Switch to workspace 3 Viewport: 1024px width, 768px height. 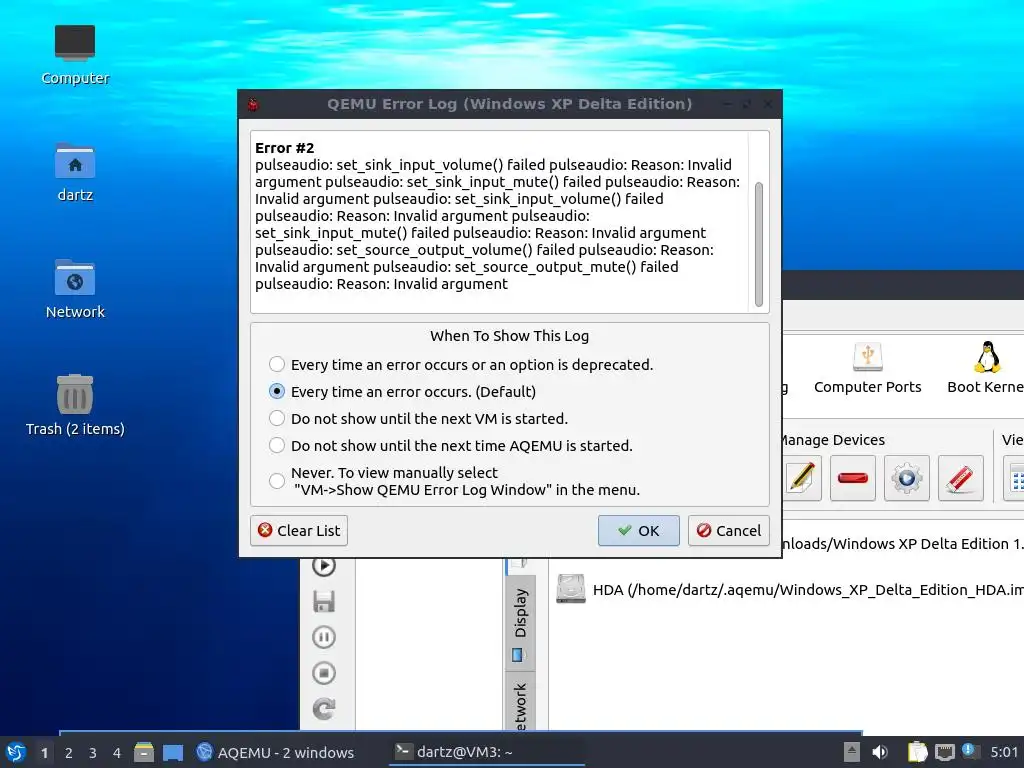[x=93, y=753]
